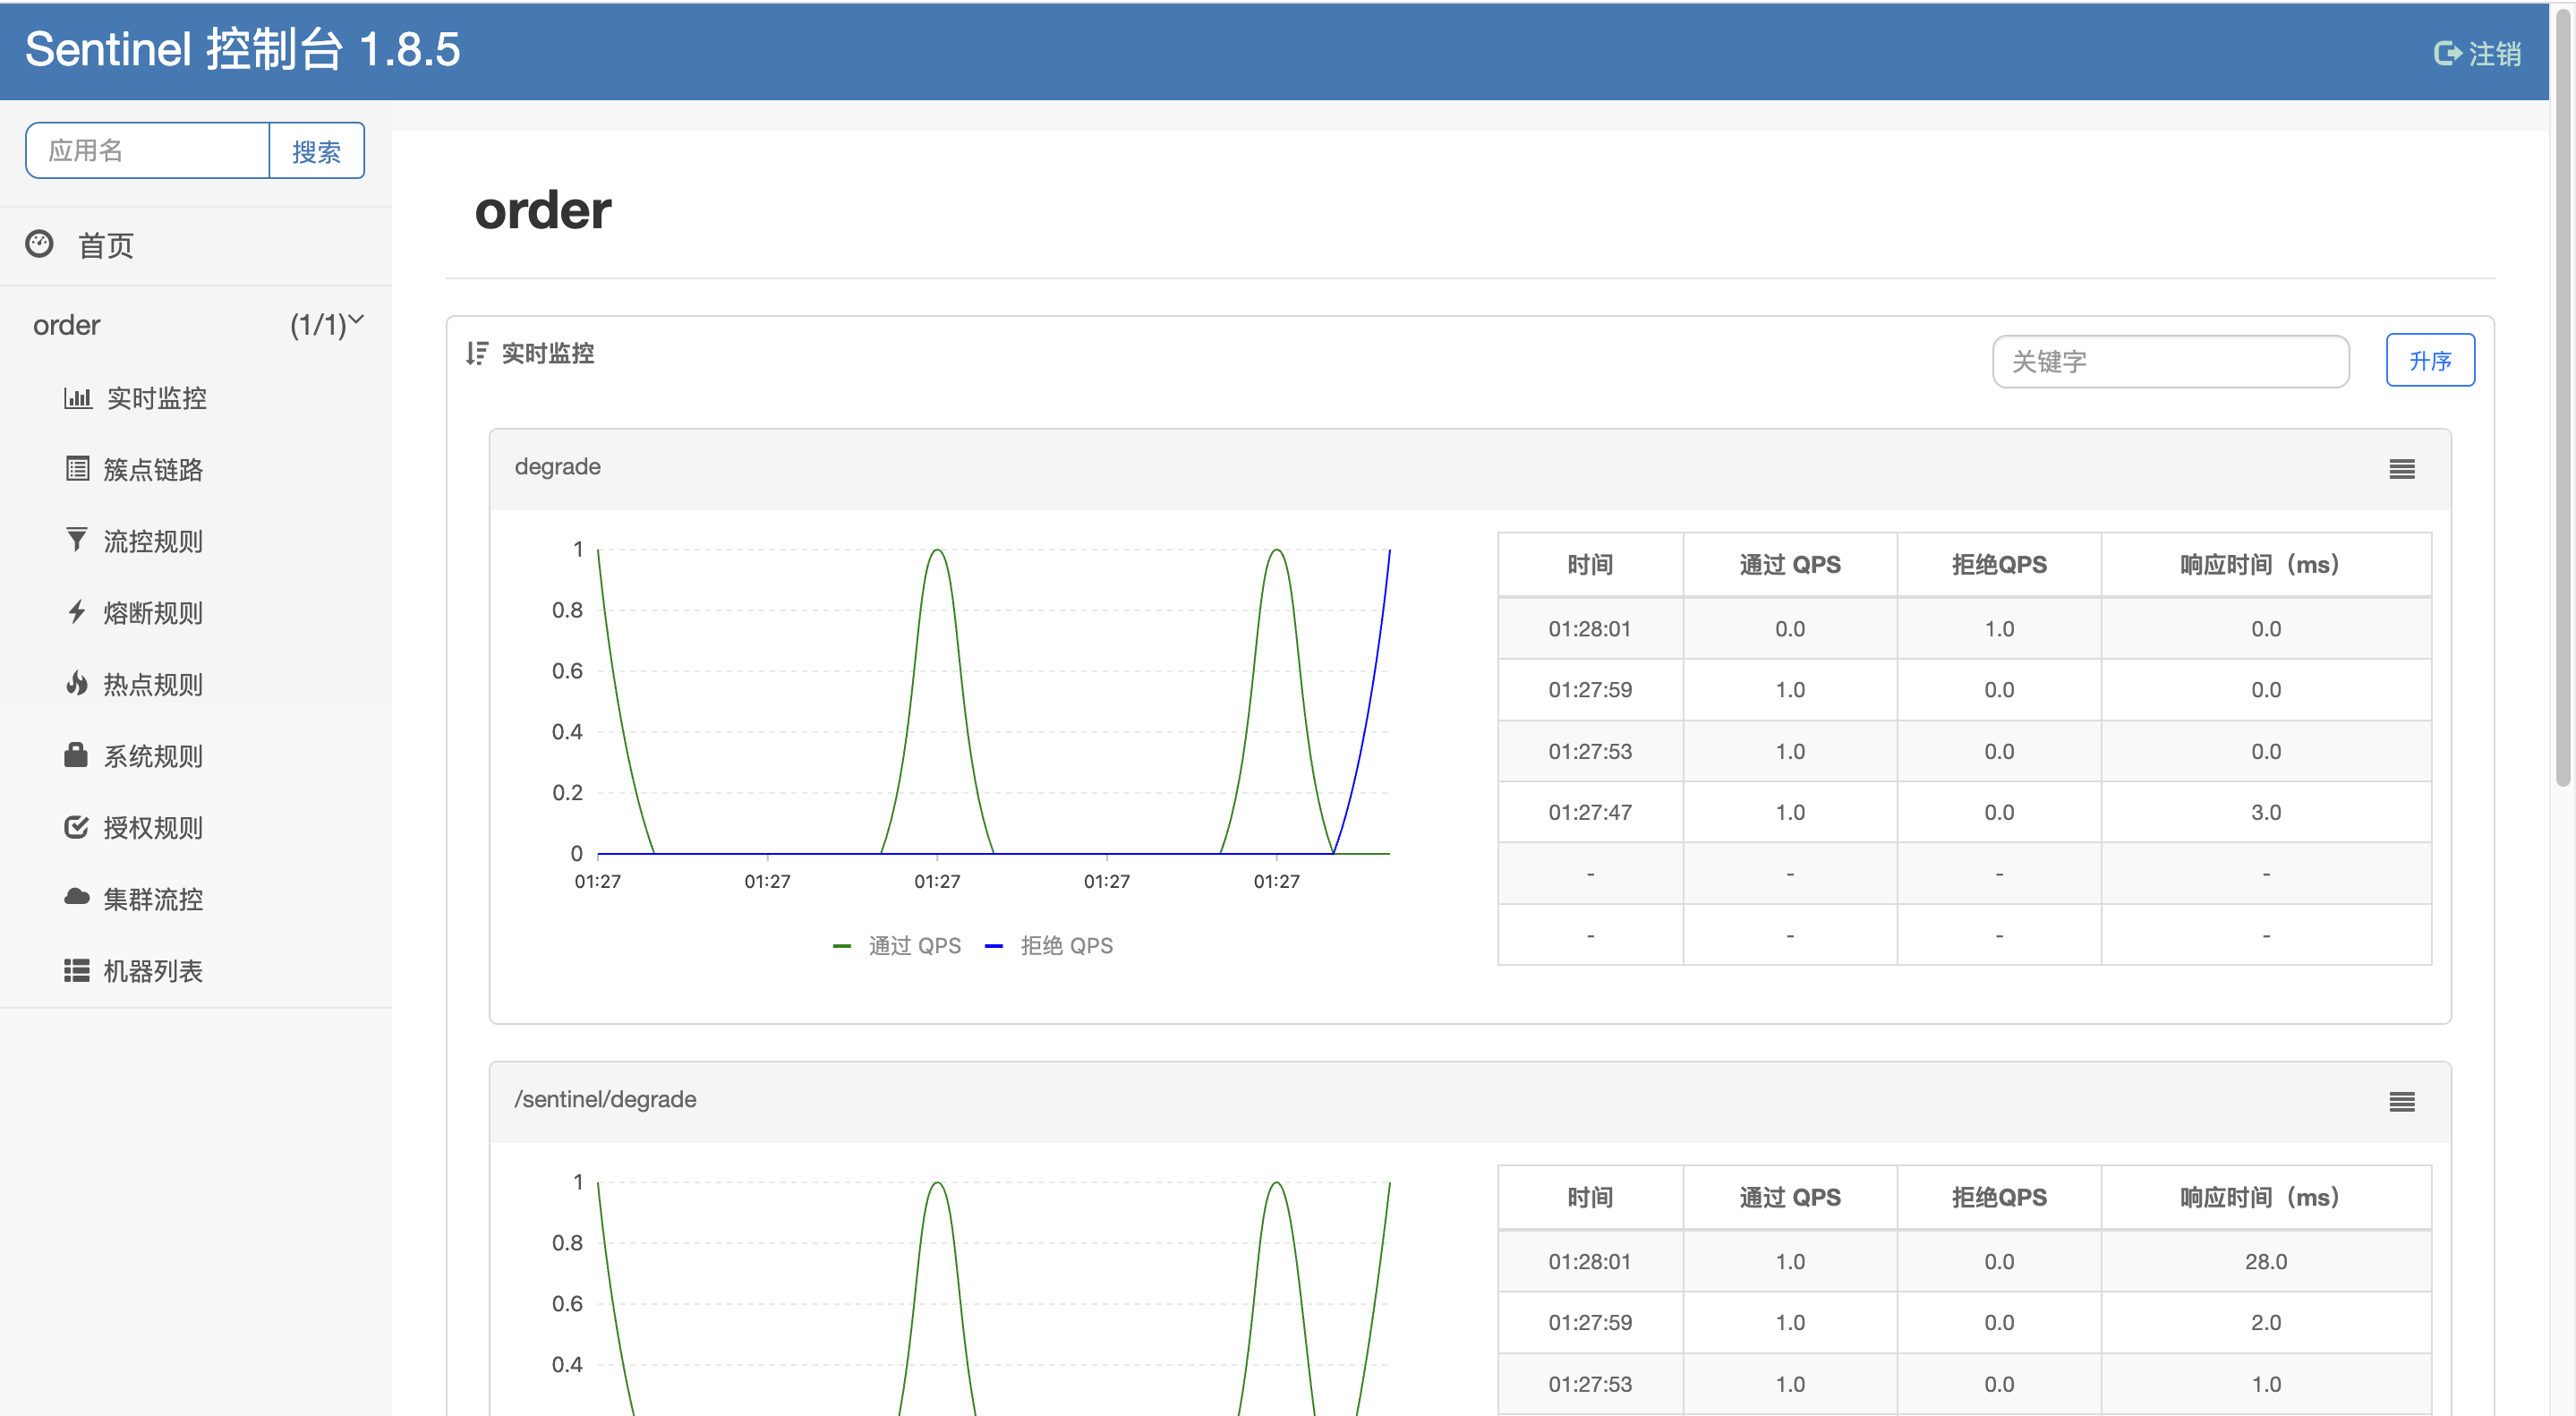Click the flame icon for 热点规则
Viewport: 2576px width, 1416px height.
[x=77, y=684]
